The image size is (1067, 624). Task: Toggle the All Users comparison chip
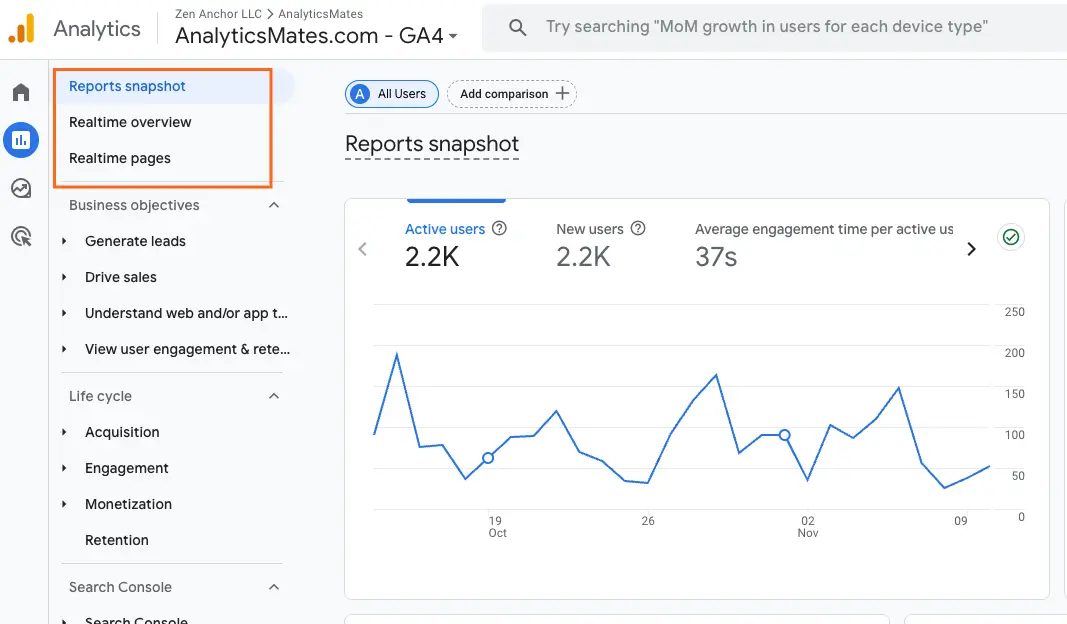click(391, 93)
